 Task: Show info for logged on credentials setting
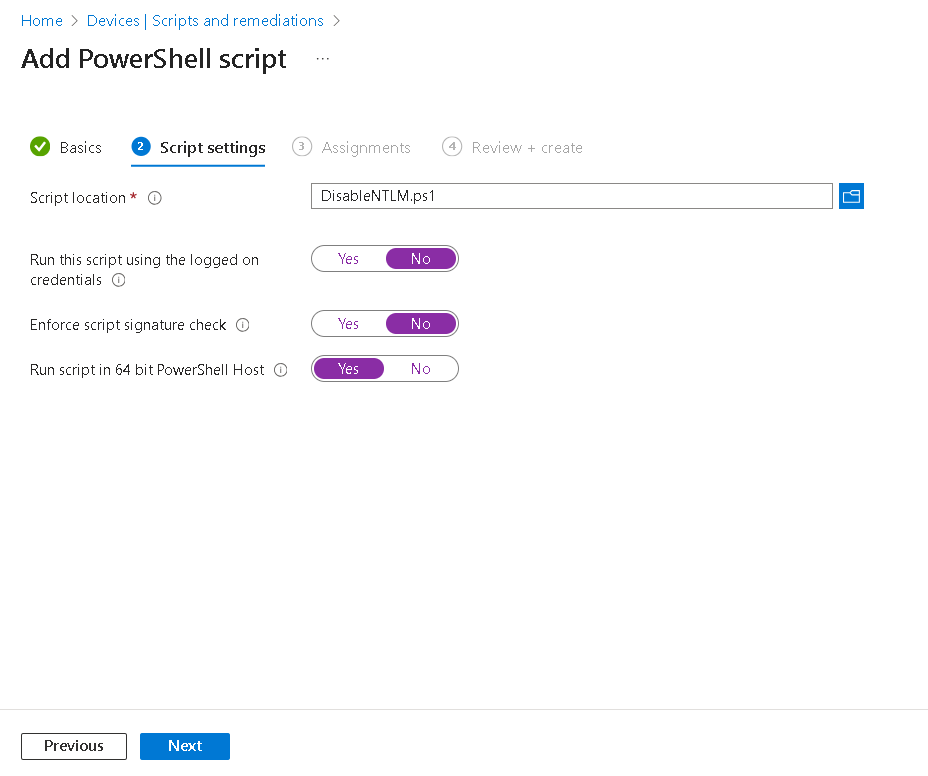[x=118, y=280]
